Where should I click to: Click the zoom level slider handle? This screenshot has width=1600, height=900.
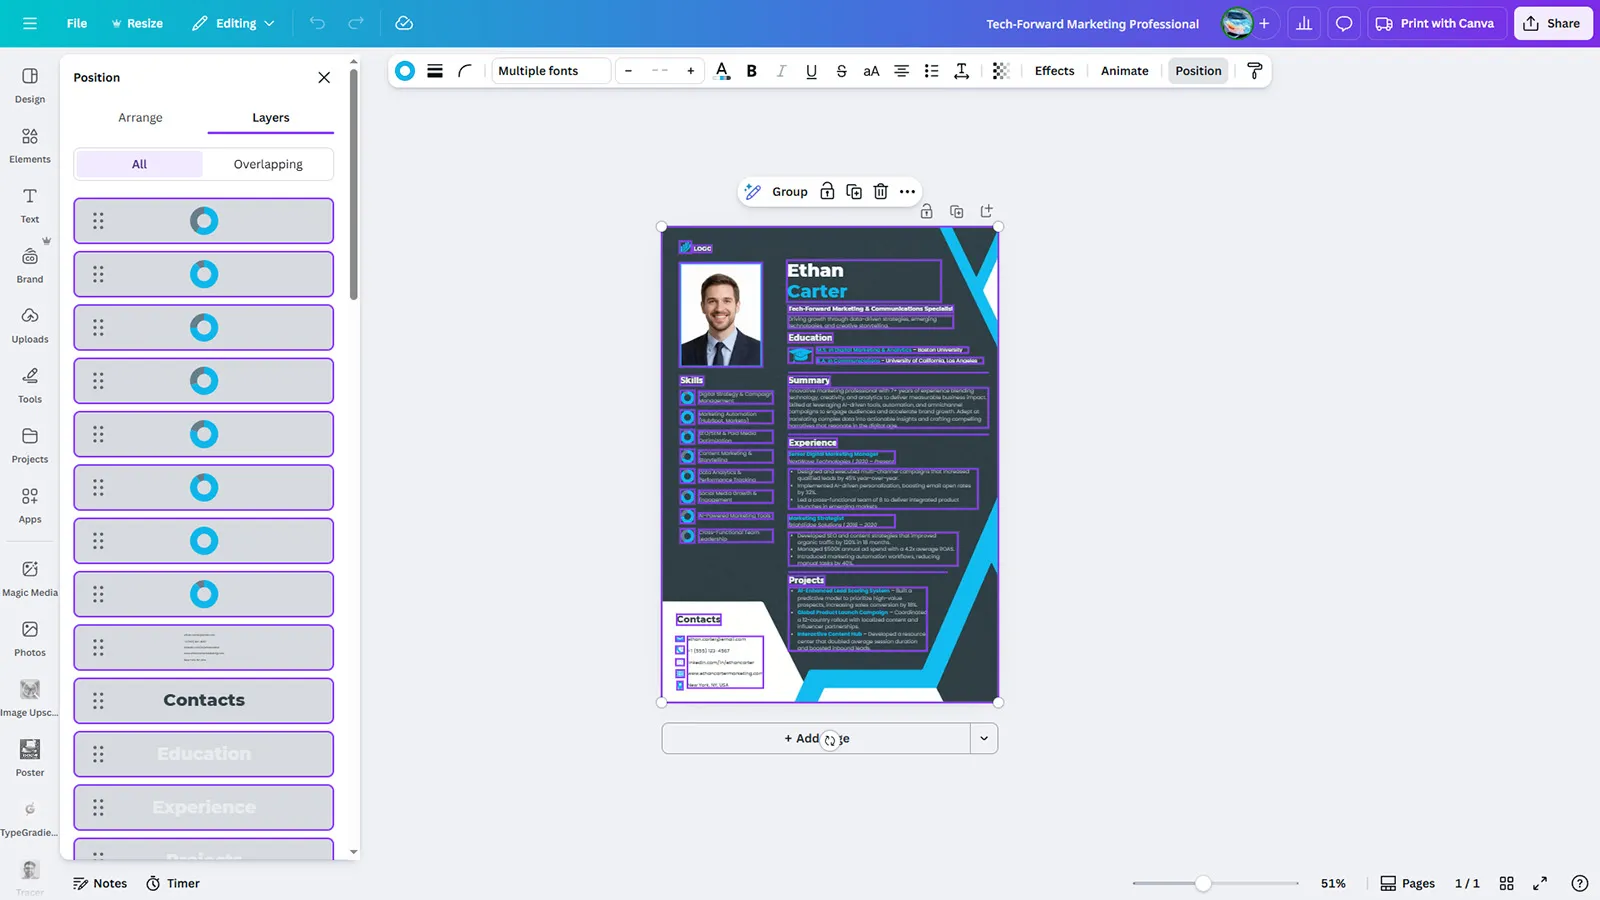click(1203, 883)
